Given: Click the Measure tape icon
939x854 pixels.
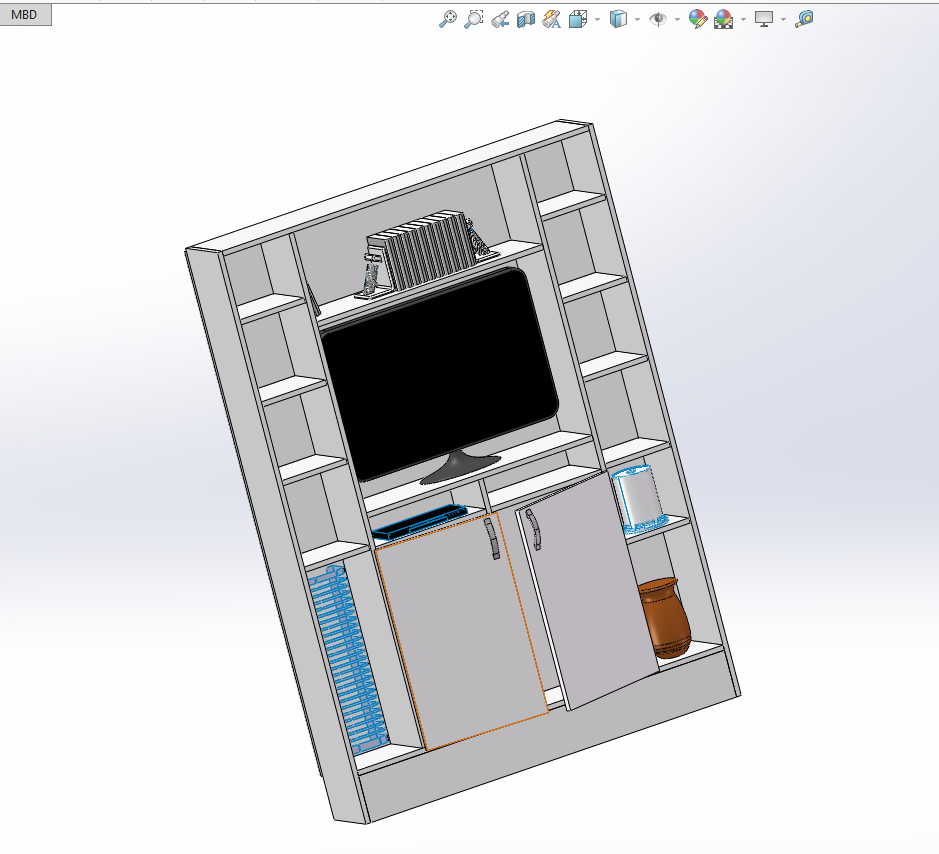Looking at the screenshot, I should (804, 19).
